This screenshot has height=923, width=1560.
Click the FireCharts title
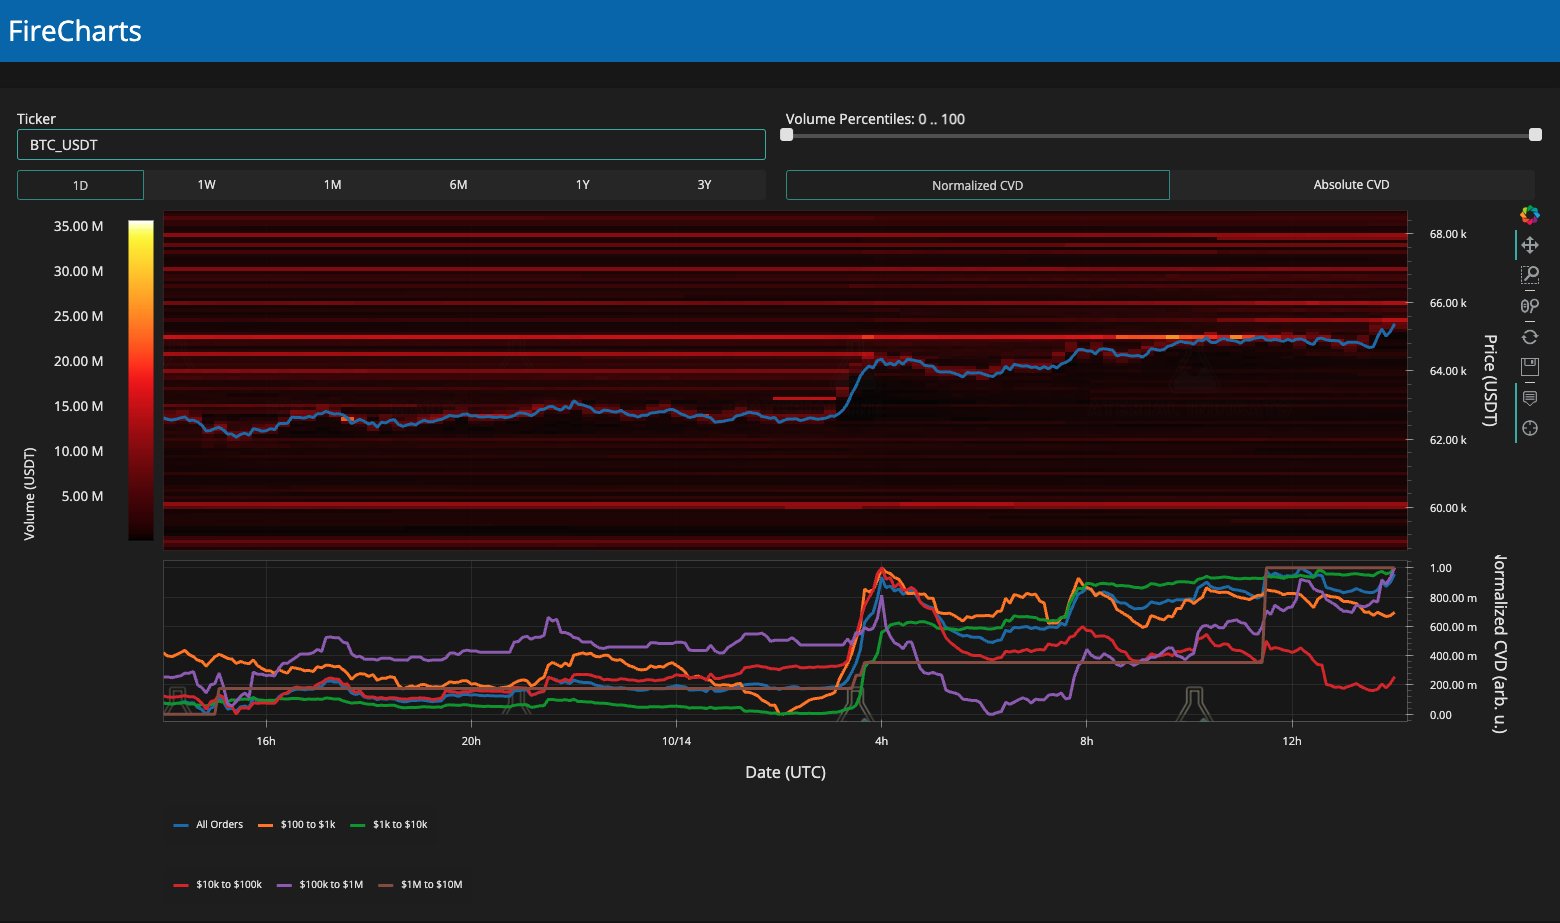(75, 31)
